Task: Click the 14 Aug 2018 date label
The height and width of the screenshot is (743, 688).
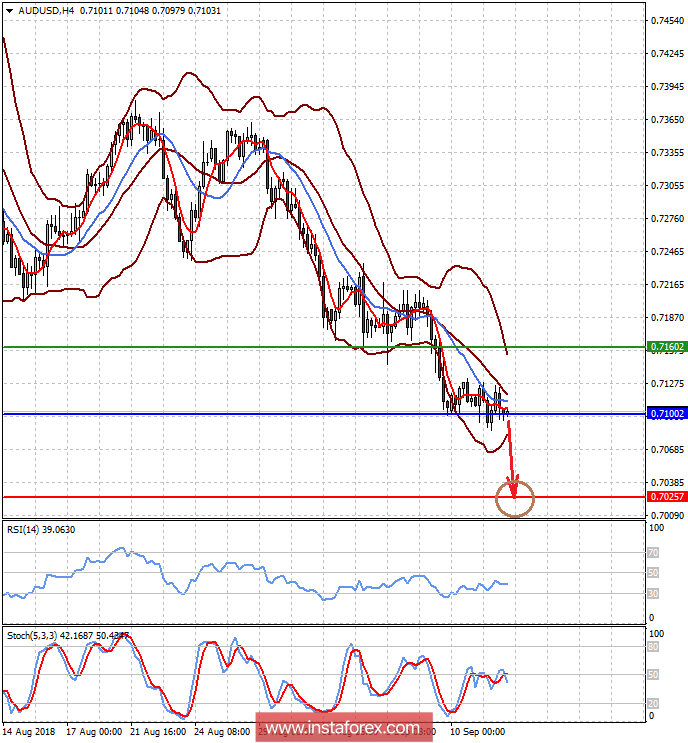Action: (29, 732)
